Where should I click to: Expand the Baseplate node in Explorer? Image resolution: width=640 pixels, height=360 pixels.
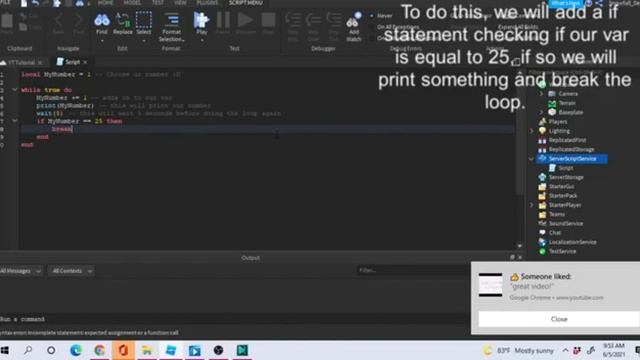pos(542,112)
